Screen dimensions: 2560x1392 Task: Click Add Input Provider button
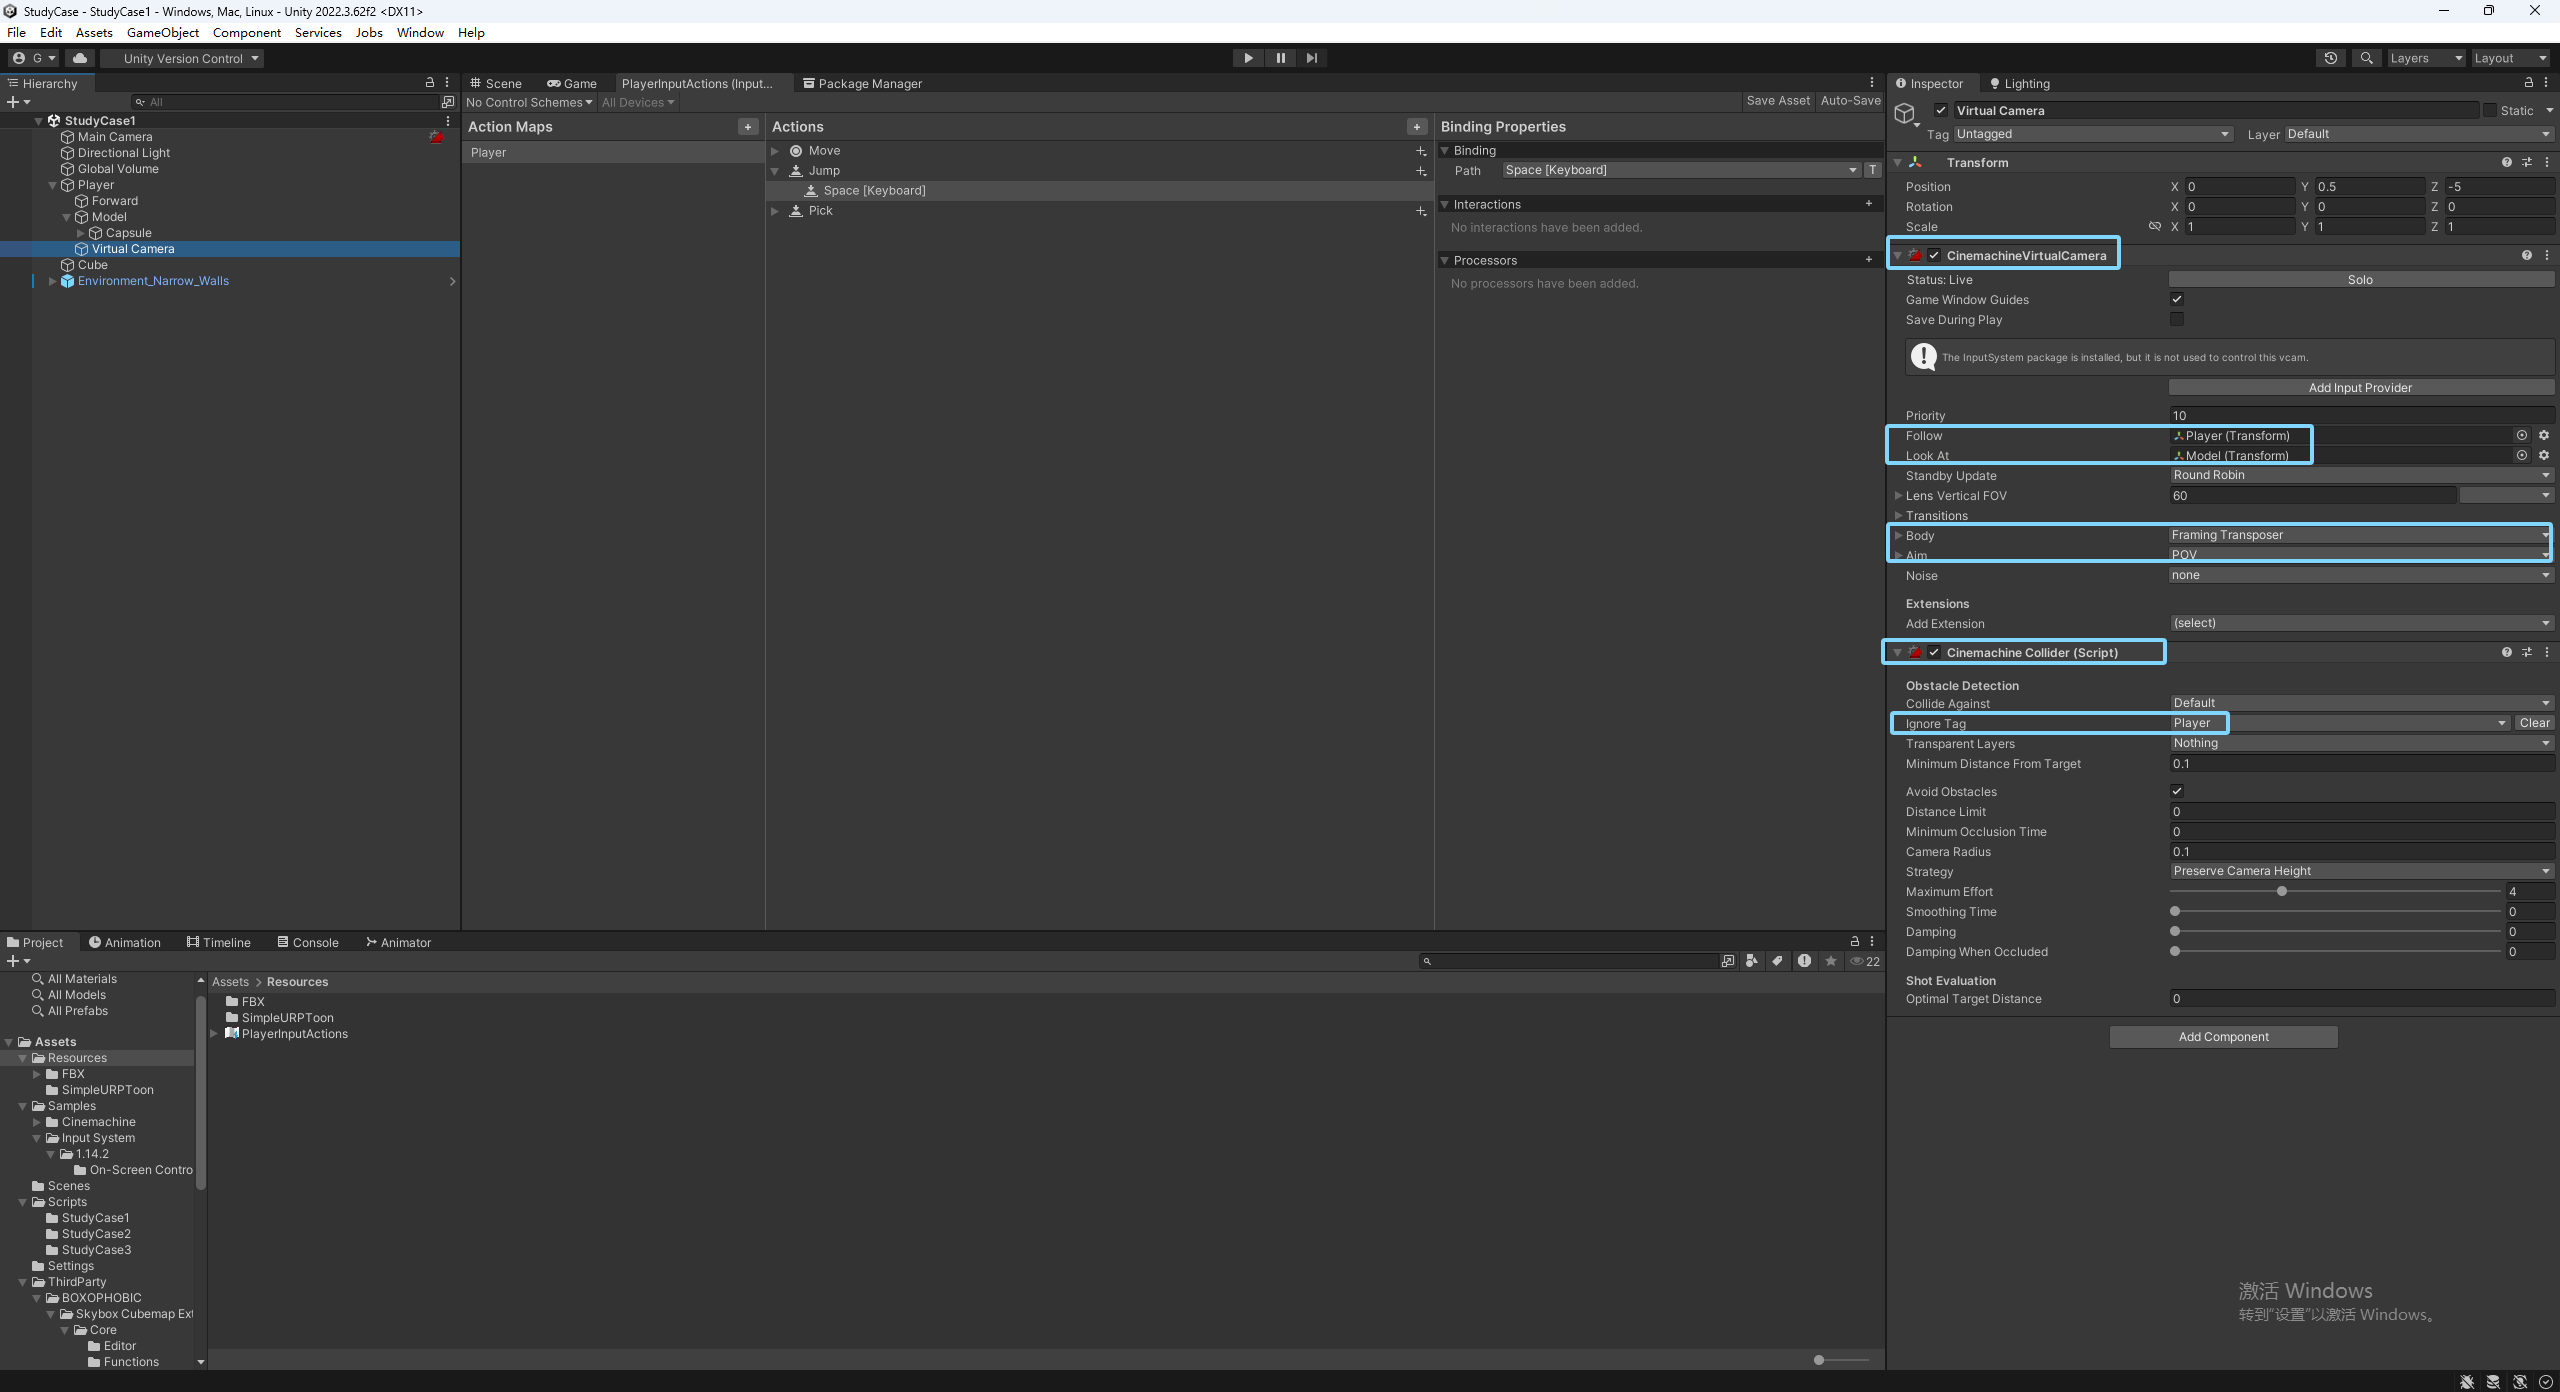[x=2359, y=388]
